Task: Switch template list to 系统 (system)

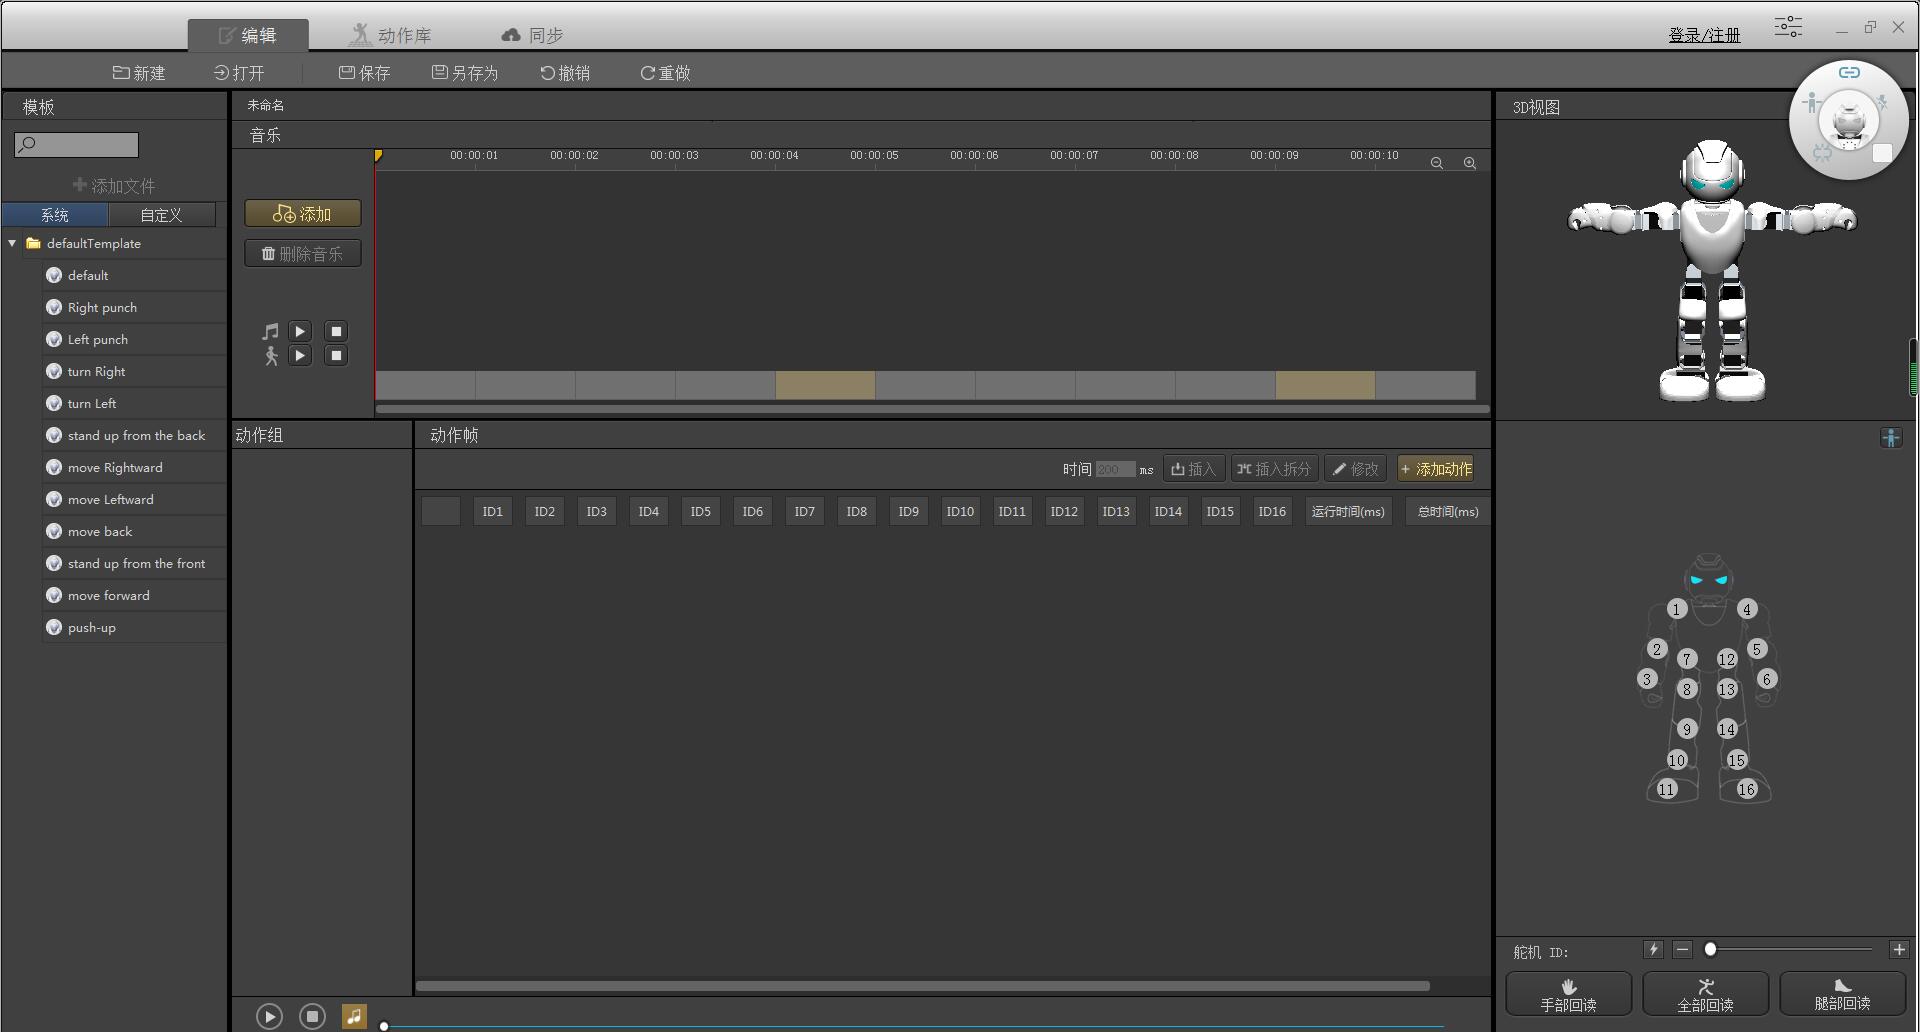Action: (55, 215)
